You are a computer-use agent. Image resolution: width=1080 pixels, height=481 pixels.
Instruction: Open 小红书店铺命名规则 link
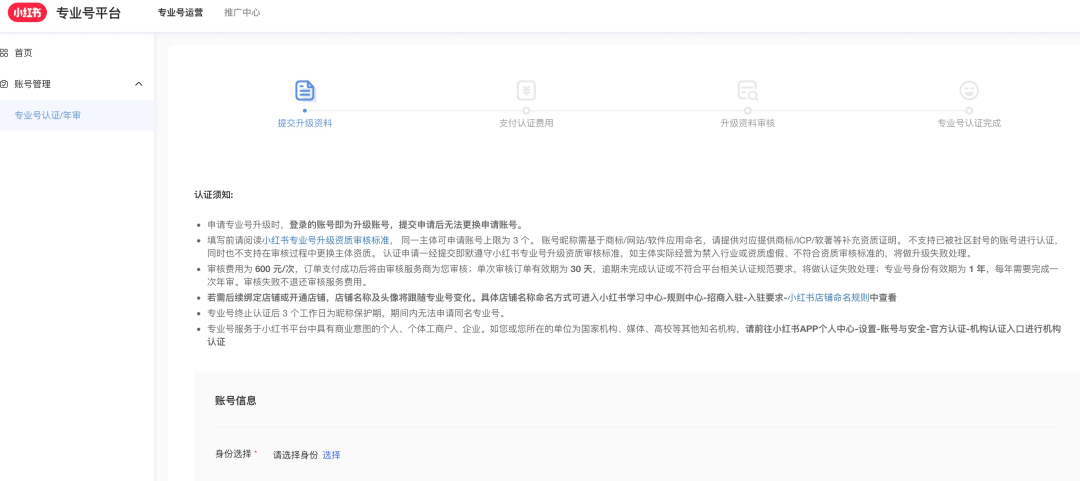[x=829, y=298]
